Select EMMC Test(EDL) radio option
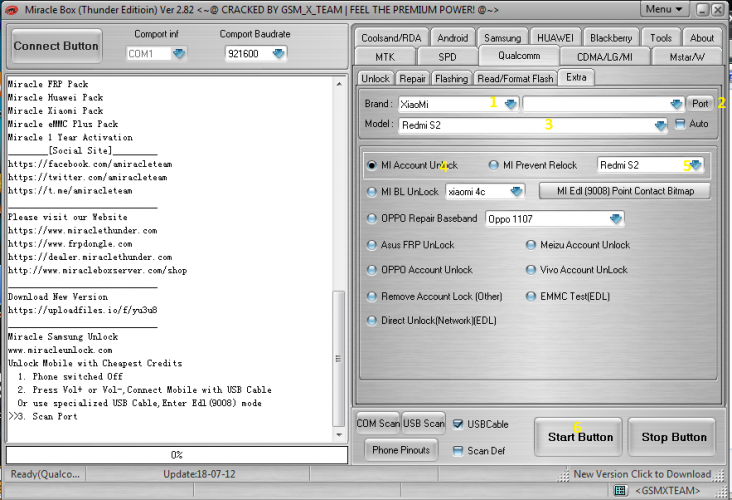This screenshot has width=732, height=500. (531, 296)
